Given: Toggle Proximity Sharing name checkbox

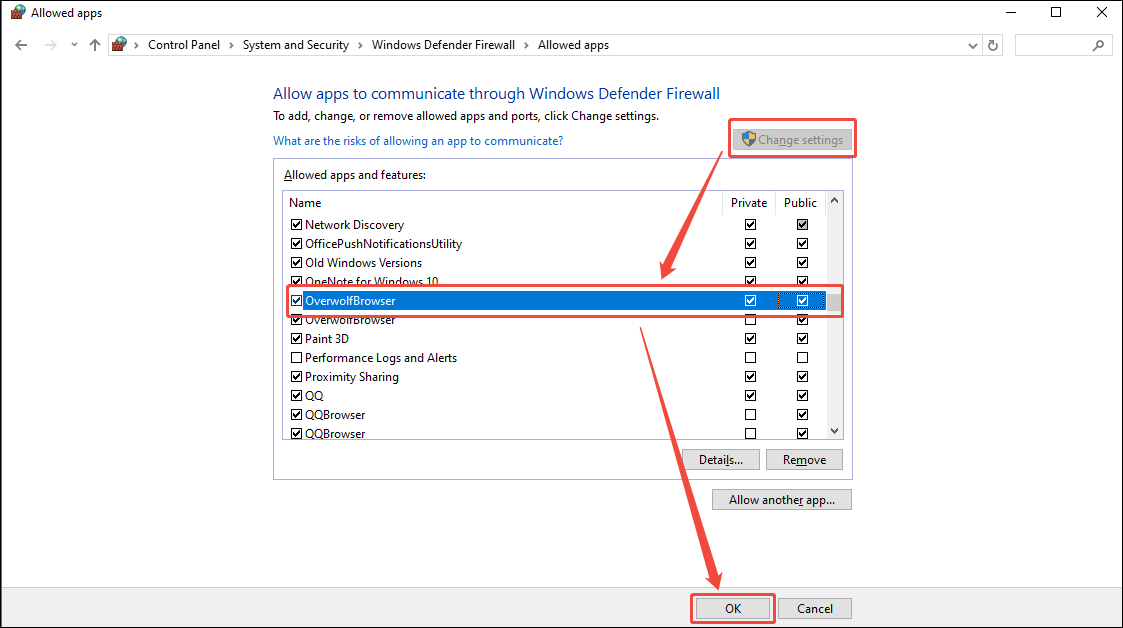Looking at the screenshot, I should click(297, 377).
